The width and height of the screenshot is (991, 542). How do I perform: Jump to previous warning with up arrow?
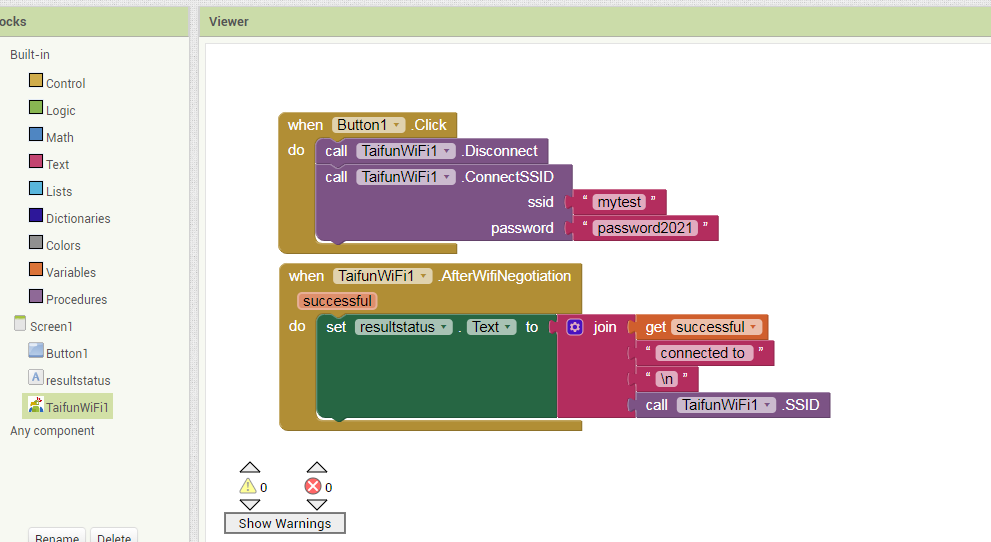(250, 467)
